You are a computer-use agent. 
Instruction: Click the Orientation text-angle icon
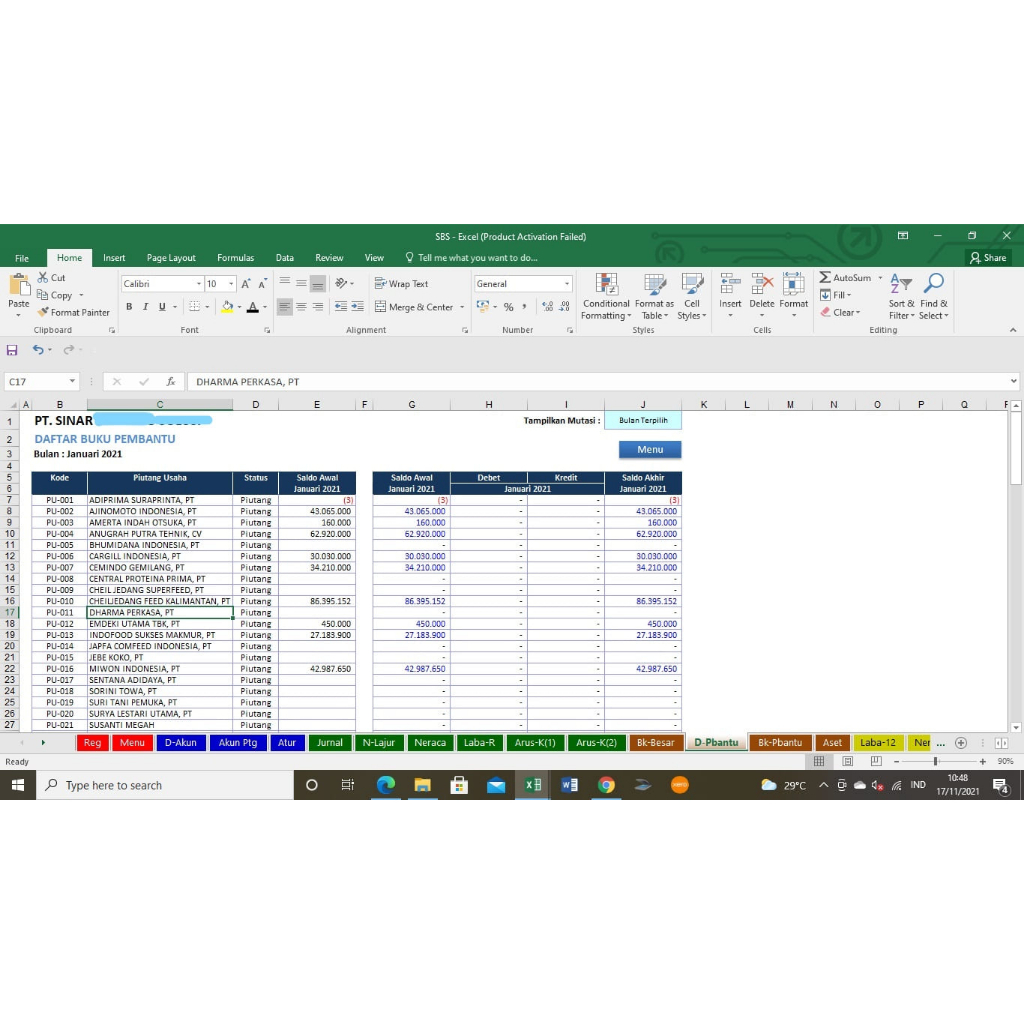point(341,283)
